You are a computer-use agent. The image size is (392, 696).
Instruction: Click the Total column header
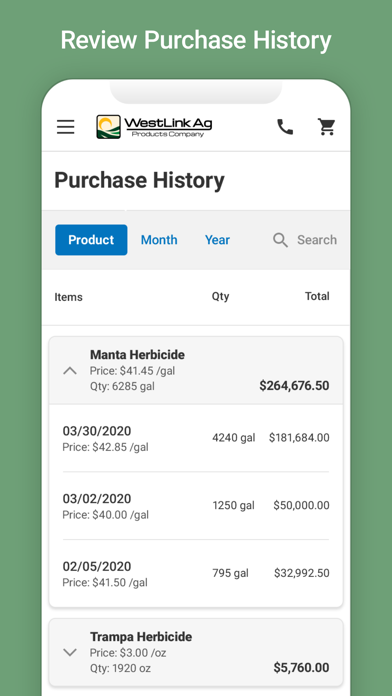point(317,296)
